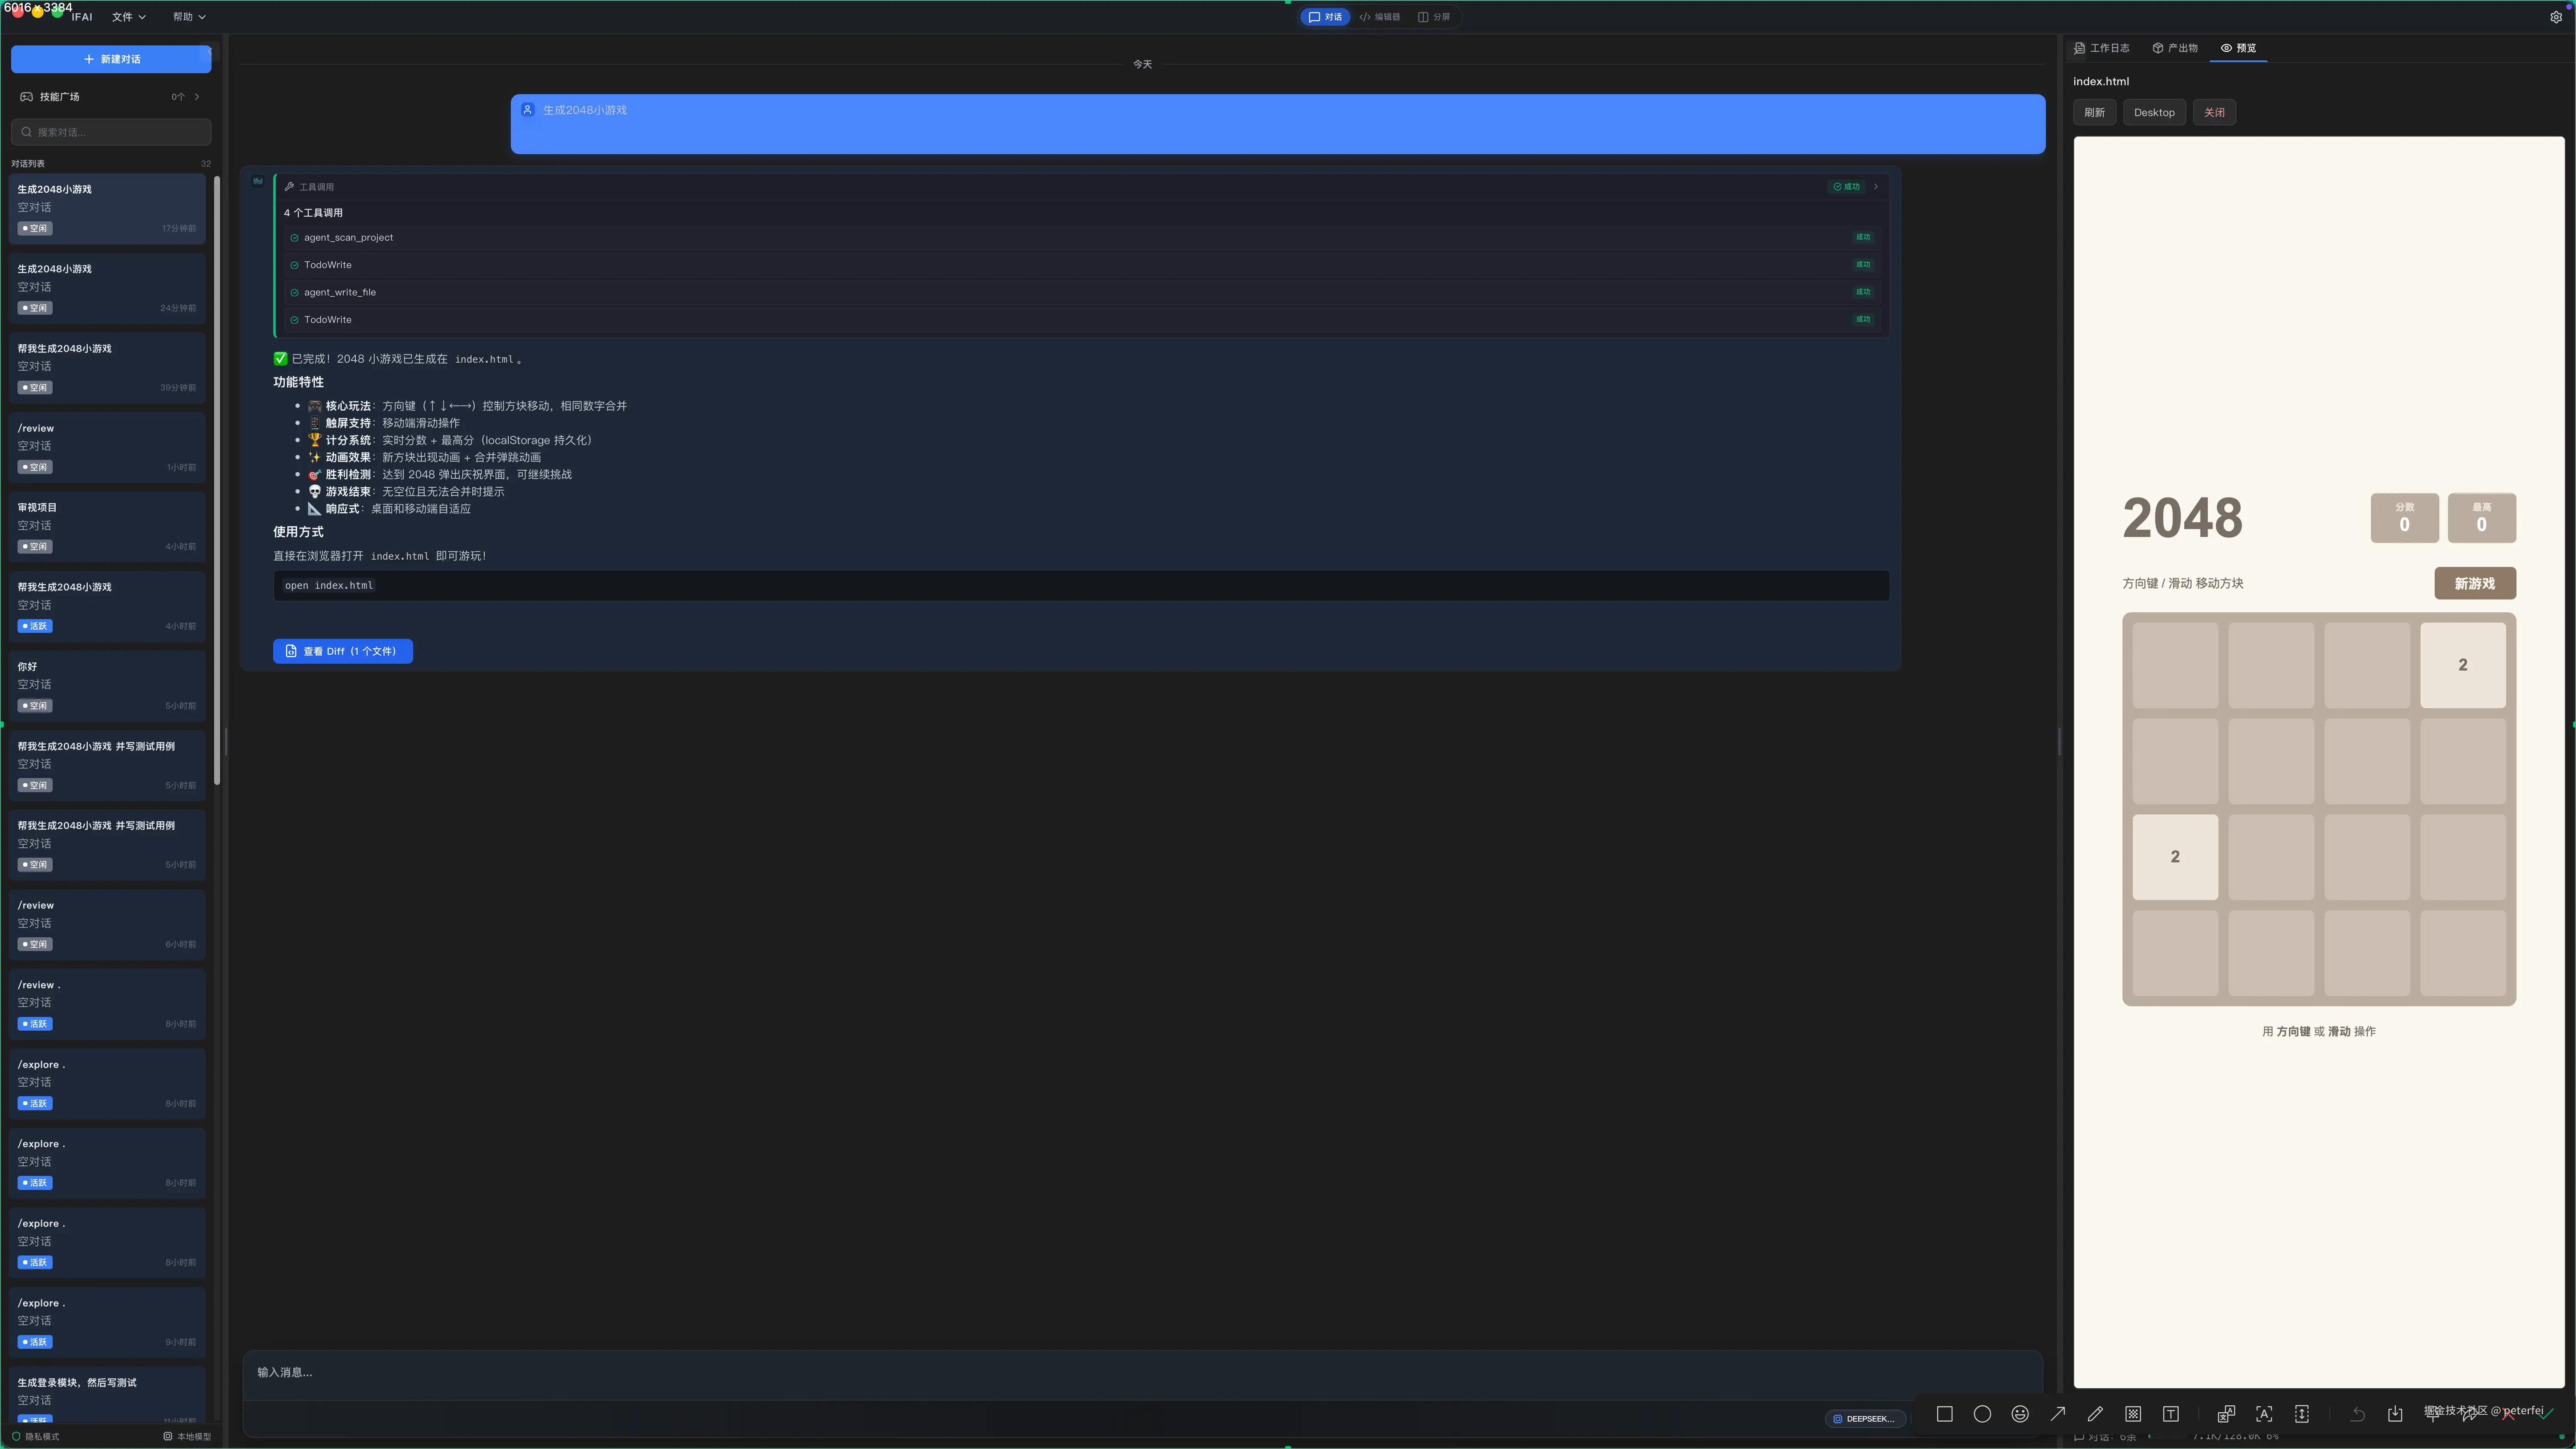Toggle 本地模型 in status bar
The height and width of the screenshot is (1449, 2576).
[x=188, y=1436]
